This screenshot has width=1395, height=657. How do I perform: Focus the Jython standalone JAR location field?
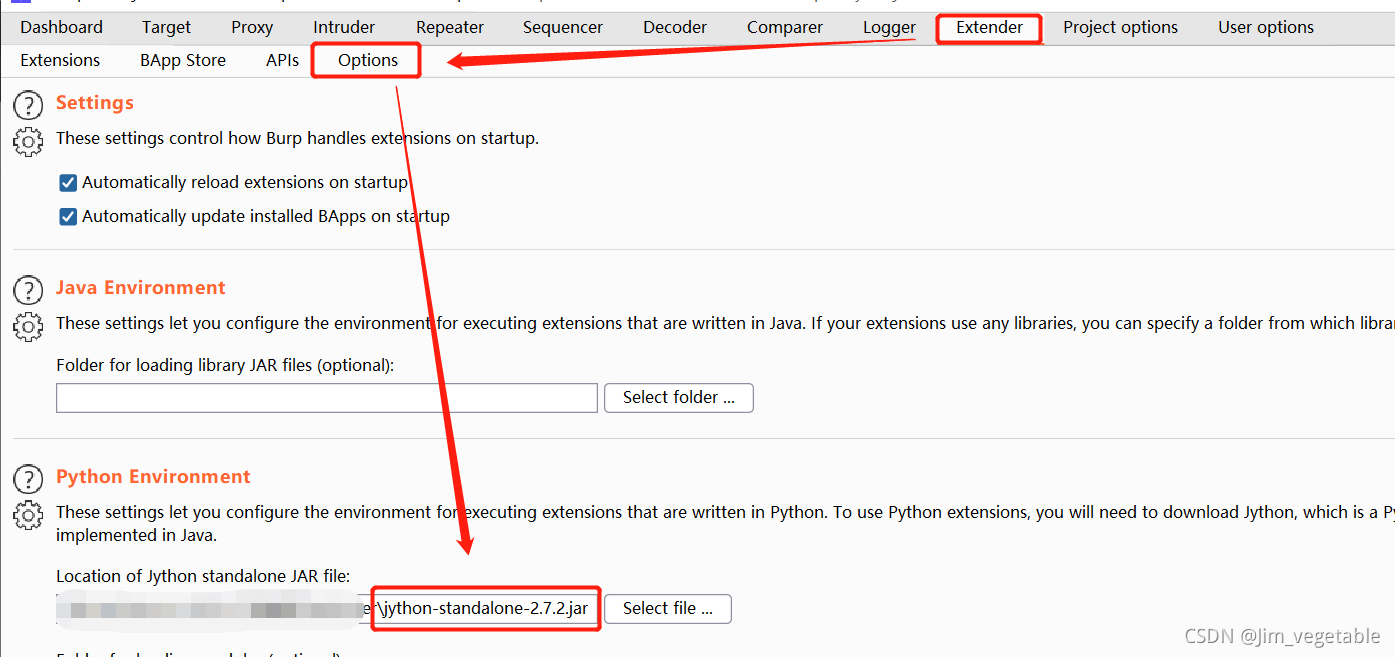point(326,608)
